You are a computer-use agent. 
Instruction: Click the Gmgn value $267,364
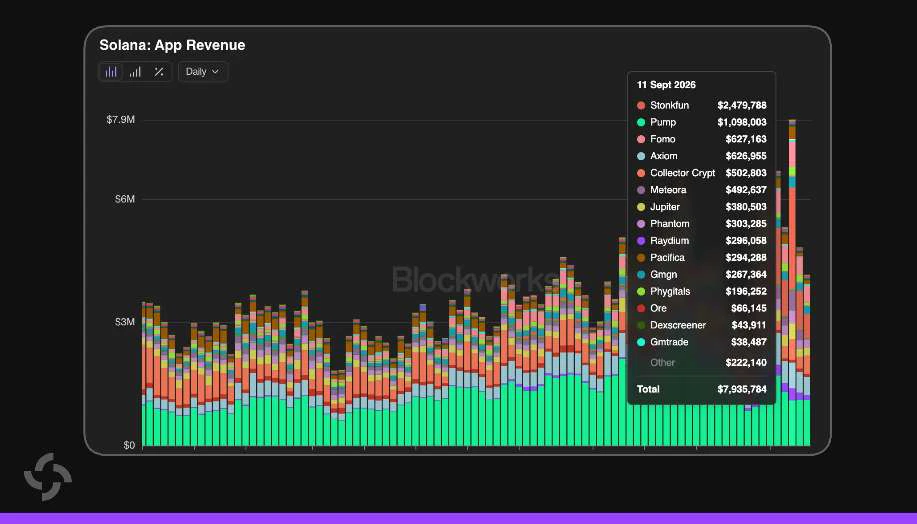click(746, 275)
